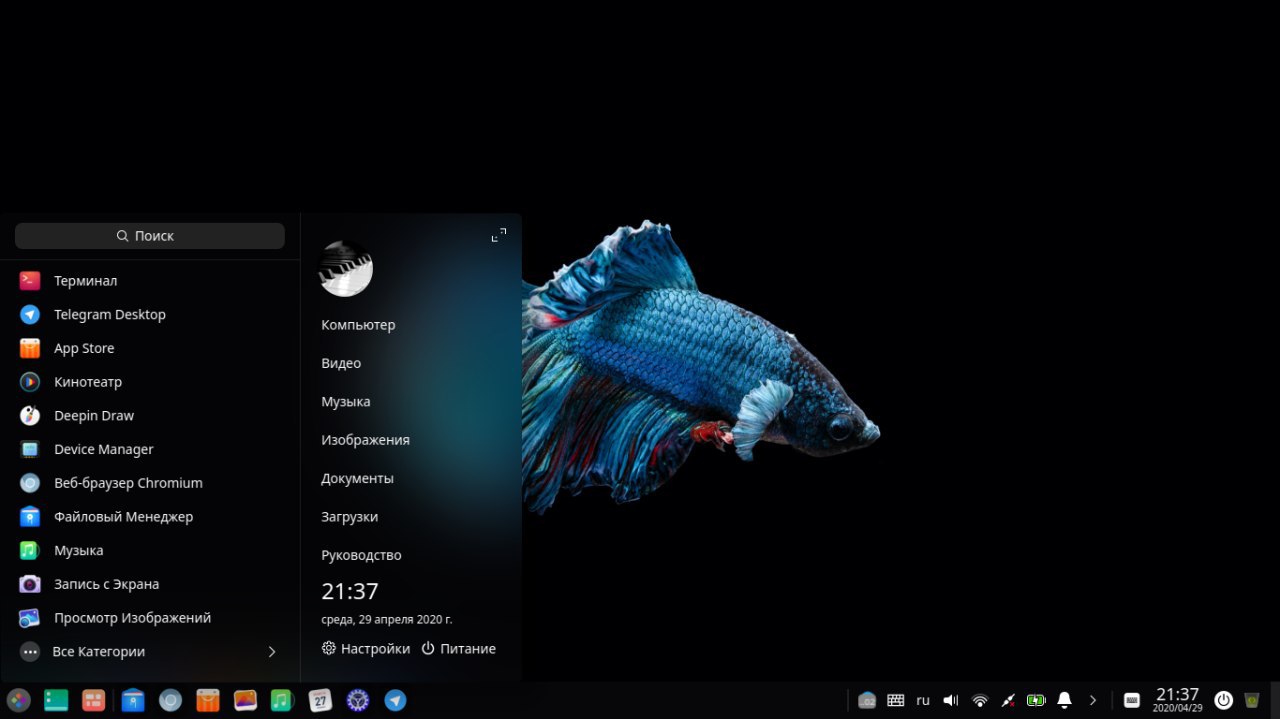Click the 21:37 clock in launcher

[x=350, y=591]
